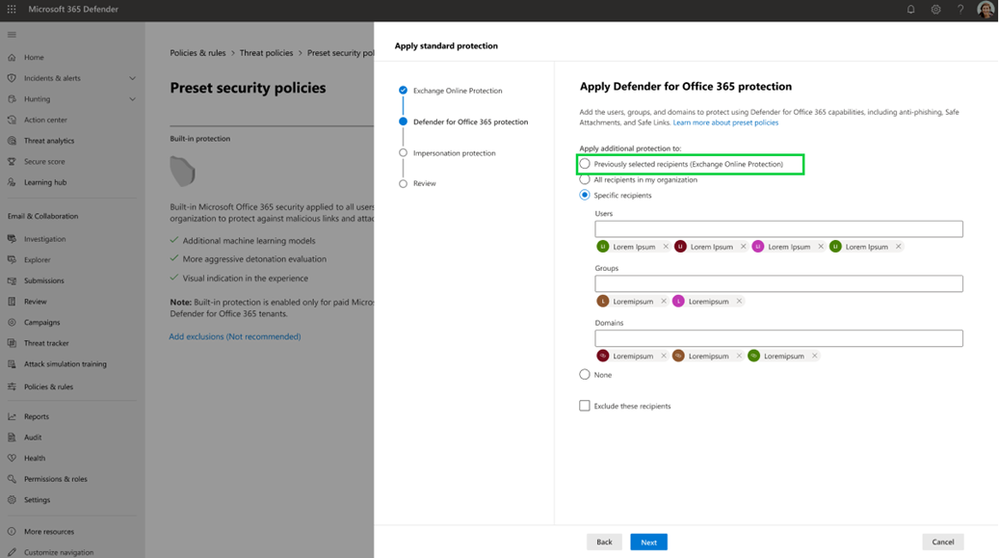Image resolution: width=999 pixels, height=558 pixels.
Task: Open the user profile avatar
Action: click(x=985, y=10)
